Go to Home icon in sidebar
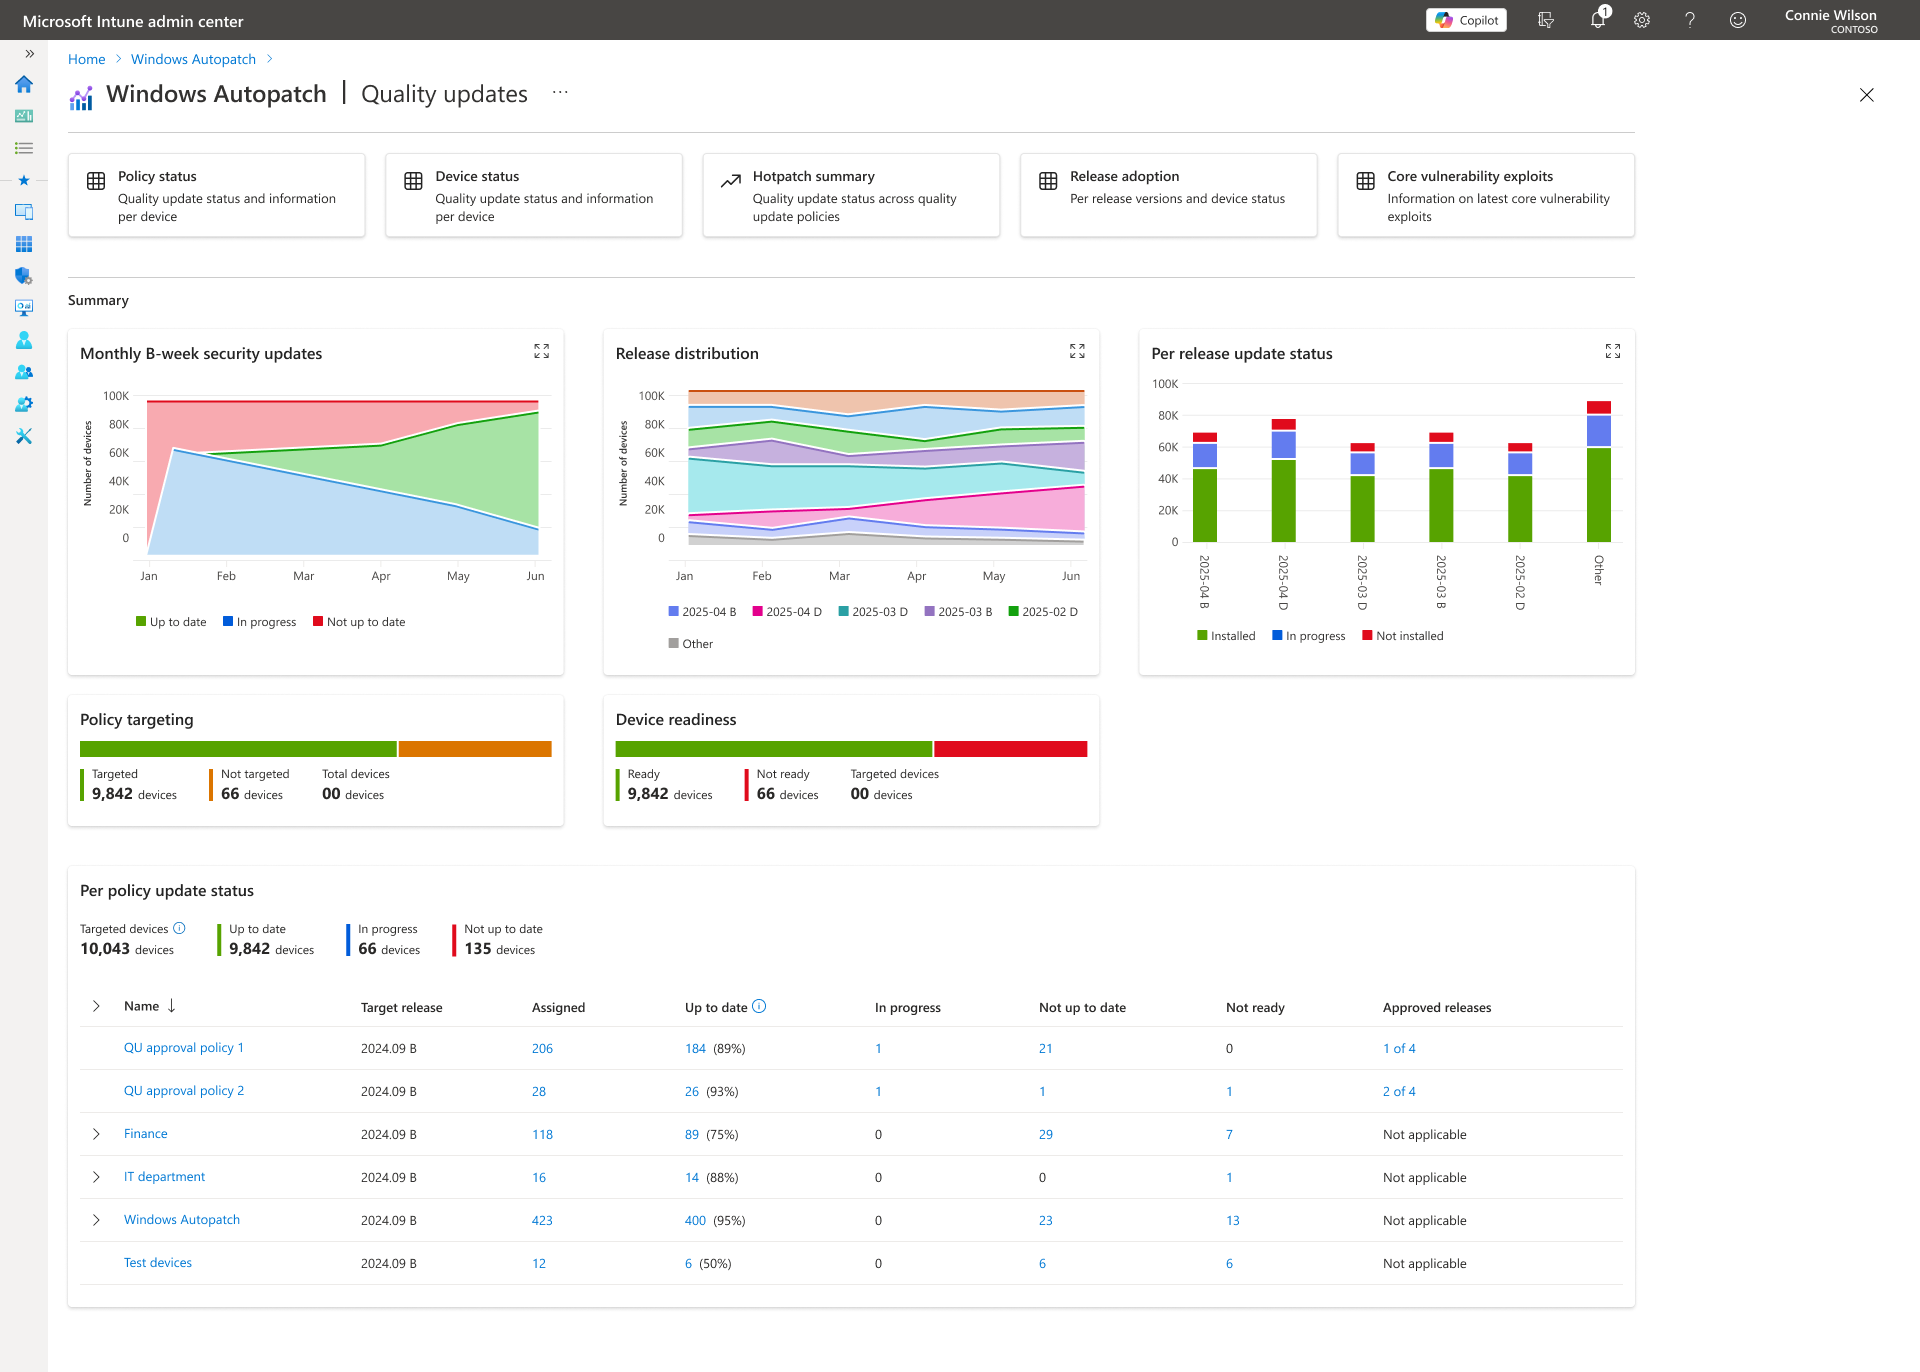The height and width of the screenshot is (1372, 1920). [24, 84]
